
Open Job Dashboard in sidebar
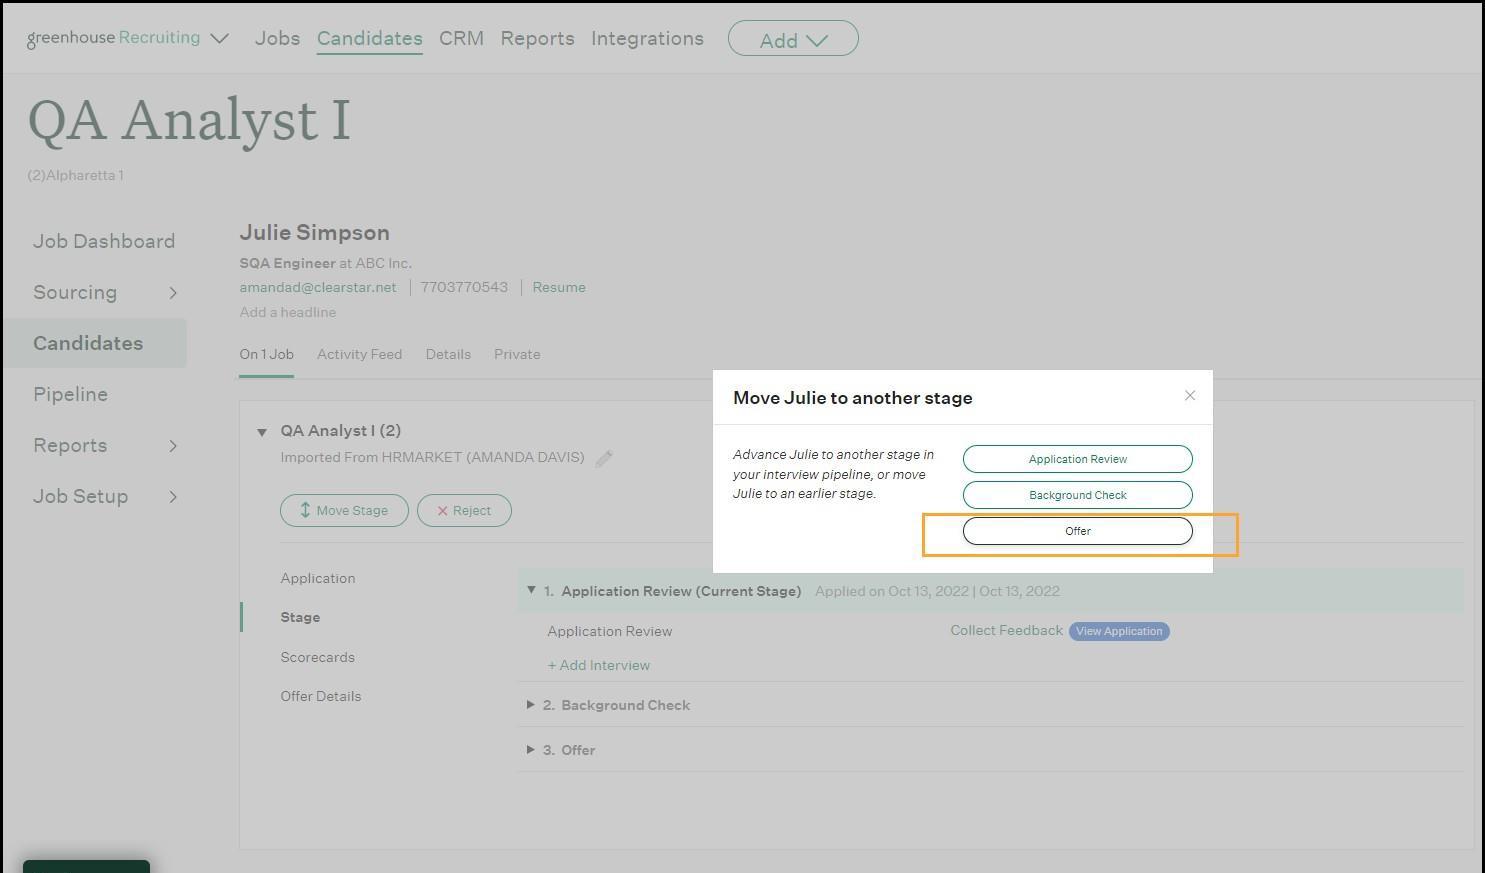[x=104, y=241]
